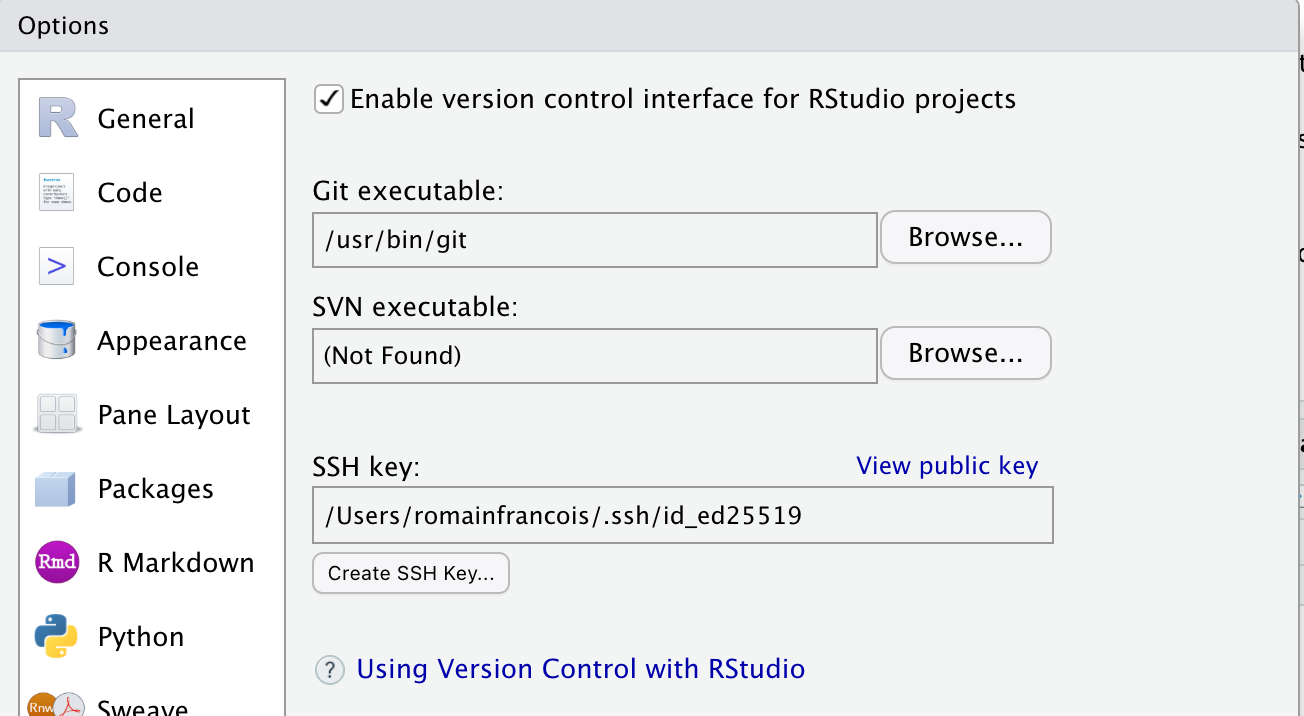Uncheck Enable version control interface for RStudio projects

328,99
